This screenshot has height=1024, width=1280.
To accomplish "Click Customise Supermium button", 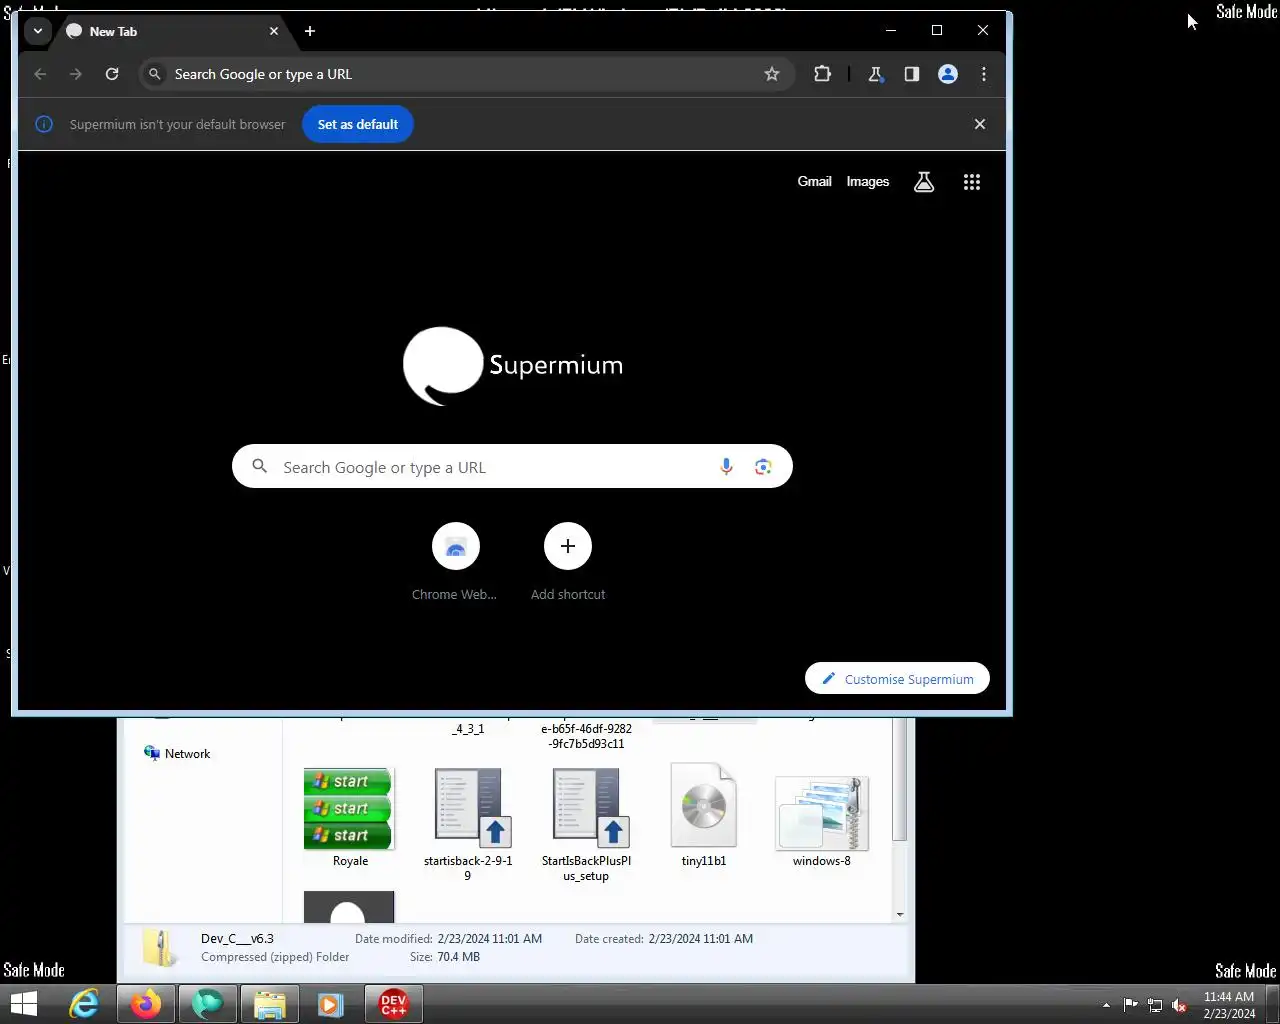I will (897, 679).
